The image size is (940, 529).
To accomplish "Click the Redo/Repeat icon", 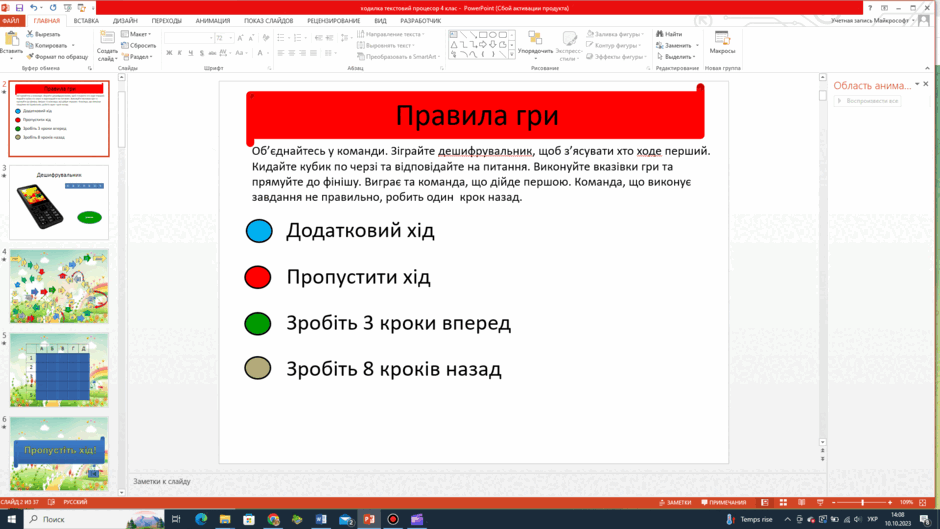I will [x=53, y=8].
